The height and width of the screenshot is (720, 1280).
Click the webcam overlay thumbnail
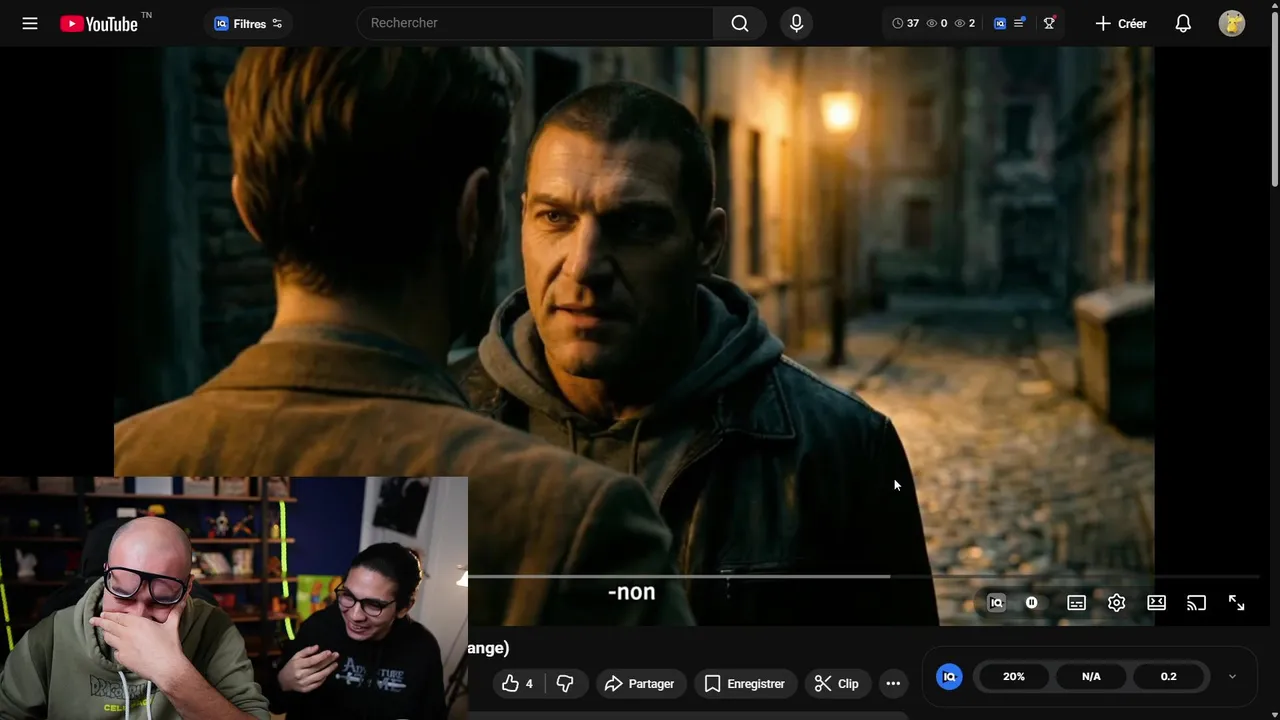pyautogui.click(x=234, y=598)
